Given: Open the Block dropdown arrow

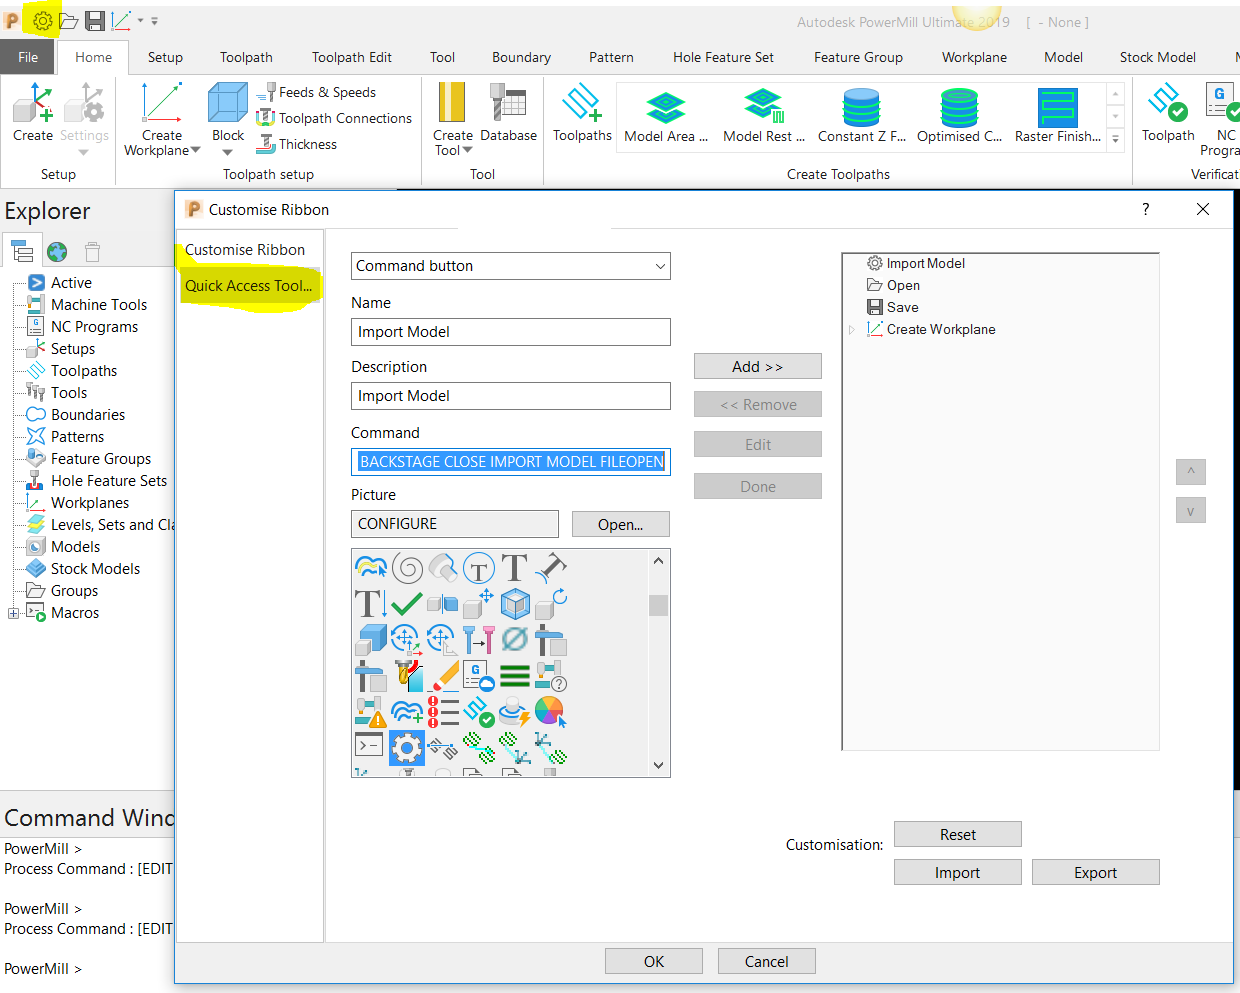Looking at the screenshot, I should (x=228, y=153).
